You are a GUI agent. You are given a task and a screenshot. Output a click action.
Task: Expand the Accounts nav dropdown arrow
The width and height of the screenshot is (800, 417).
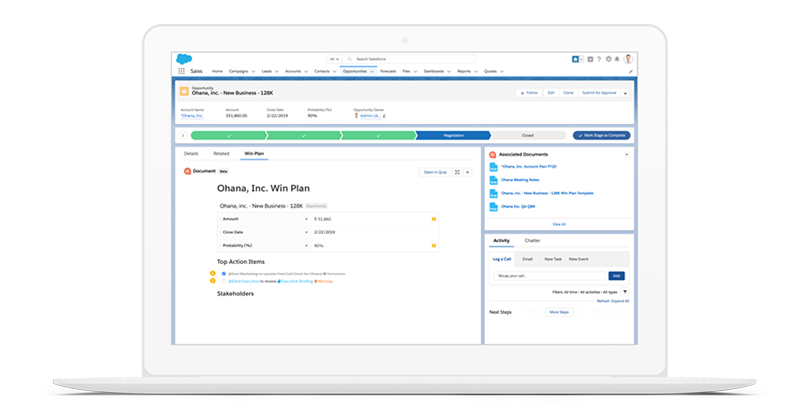tap(306, 72)
